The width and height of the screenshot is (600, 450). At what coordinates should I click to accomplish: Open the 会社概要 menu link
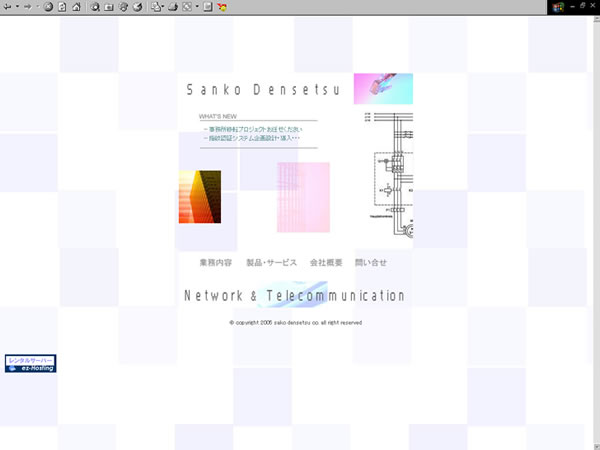[326, 262]
